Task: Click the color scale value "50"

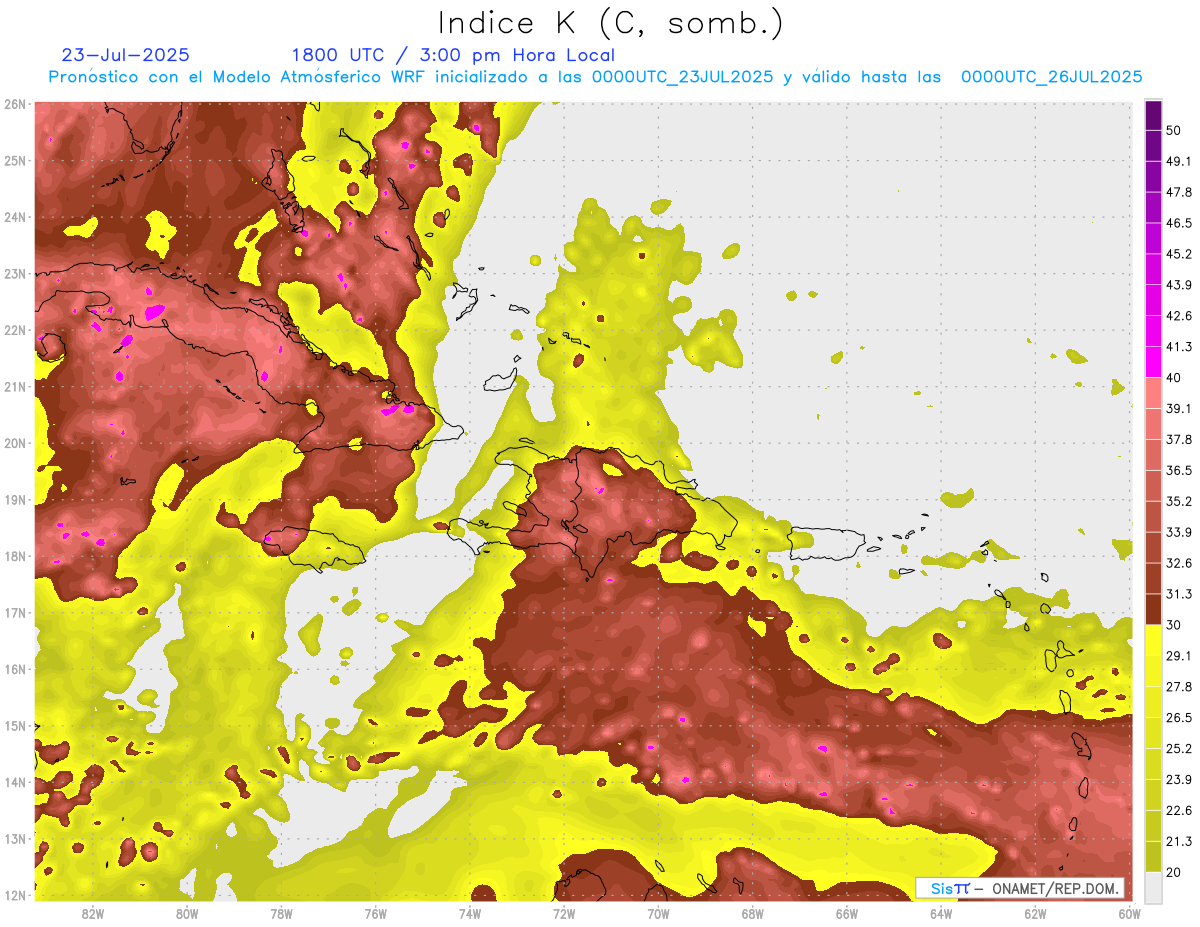Action: coord(1175,130)
